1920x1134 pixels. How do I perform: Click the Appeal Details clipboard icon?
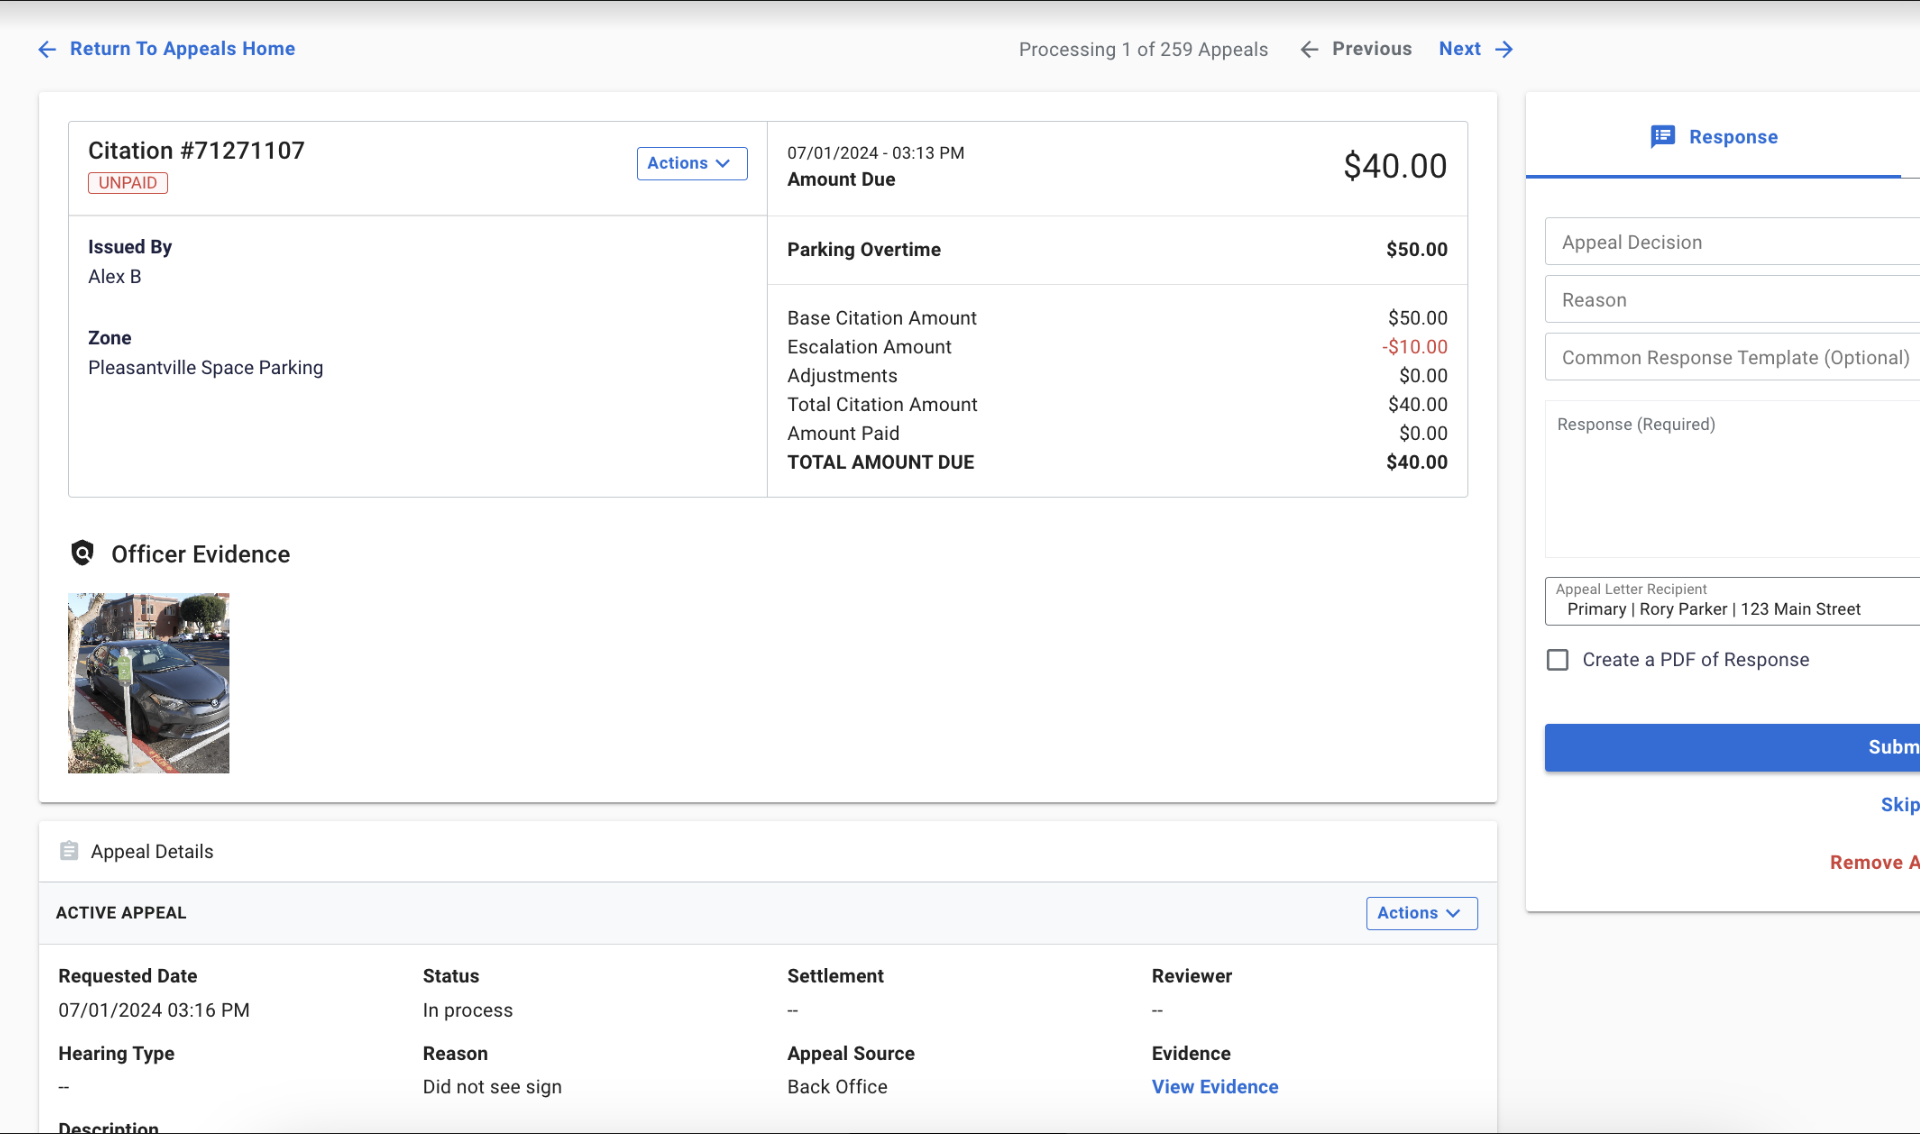click(x=68, y=851)
